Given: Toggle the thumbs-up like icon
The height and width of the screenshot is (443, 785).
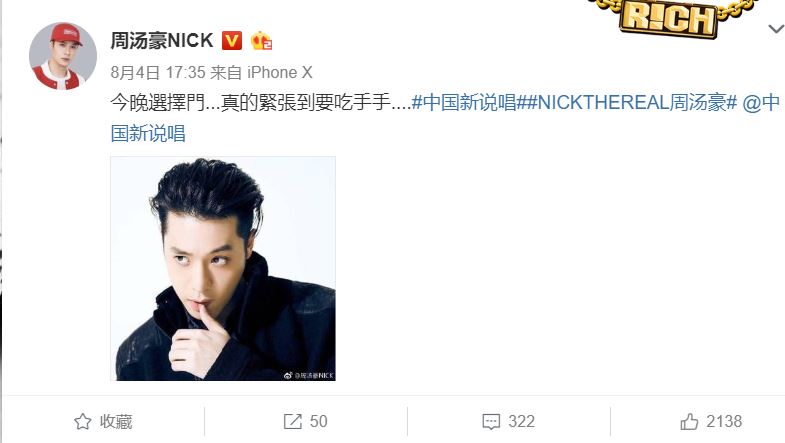Looking at the screenshot, I should tap(689, 421).
